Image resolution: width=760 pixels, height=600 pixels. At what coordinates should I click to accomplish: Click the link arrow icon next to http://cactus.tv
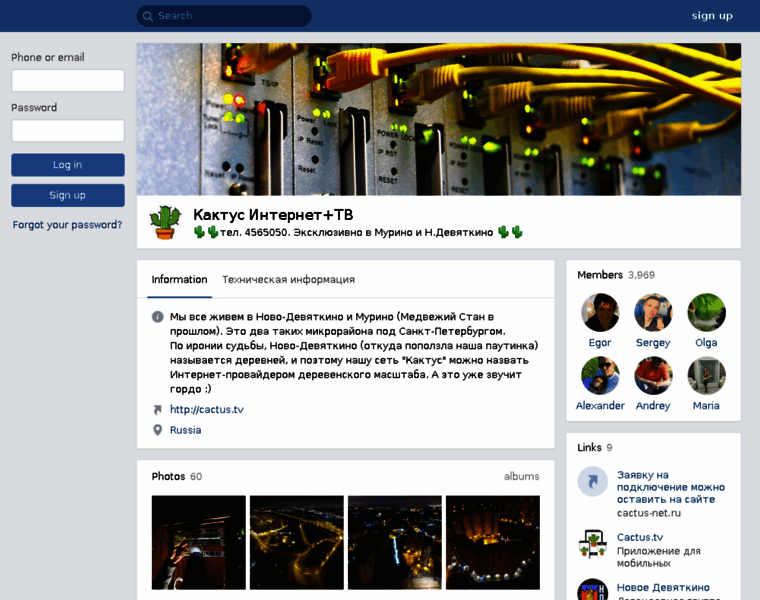click(x=158, y=410)
